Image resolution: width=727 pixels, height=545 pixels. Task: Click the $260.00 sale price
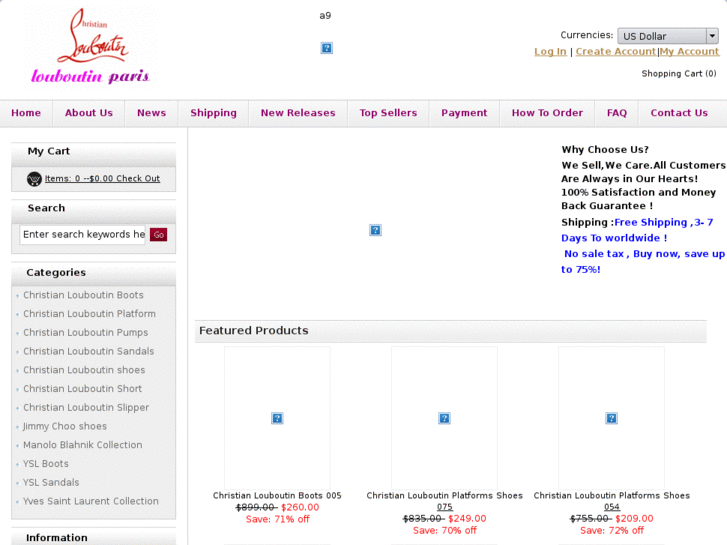pyautogui.click(x=300, y=507)
